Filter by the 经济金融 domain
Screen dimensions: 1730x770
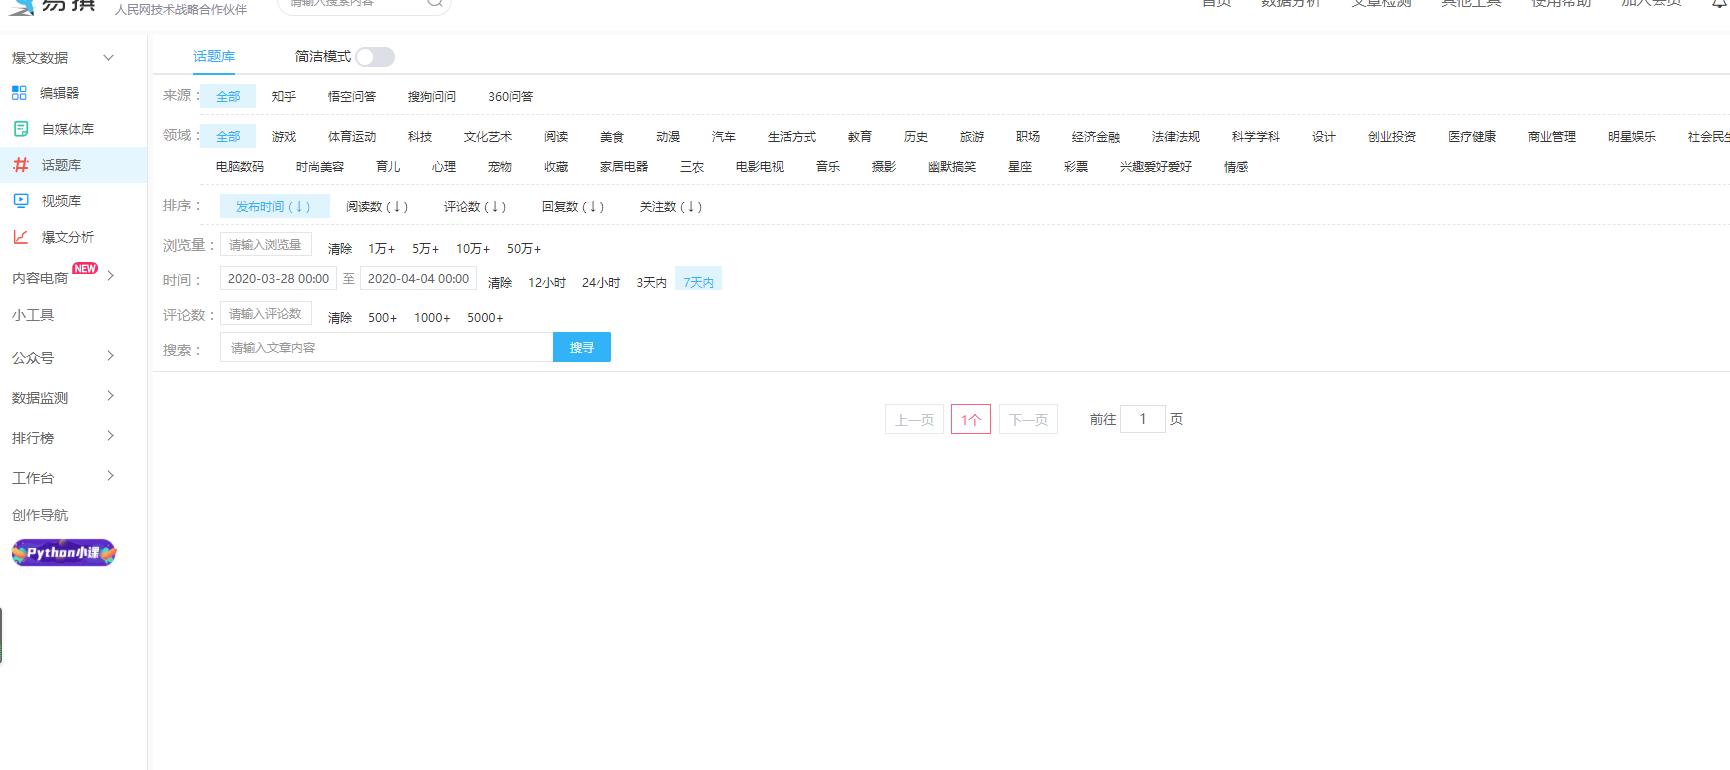point(1096,137)
